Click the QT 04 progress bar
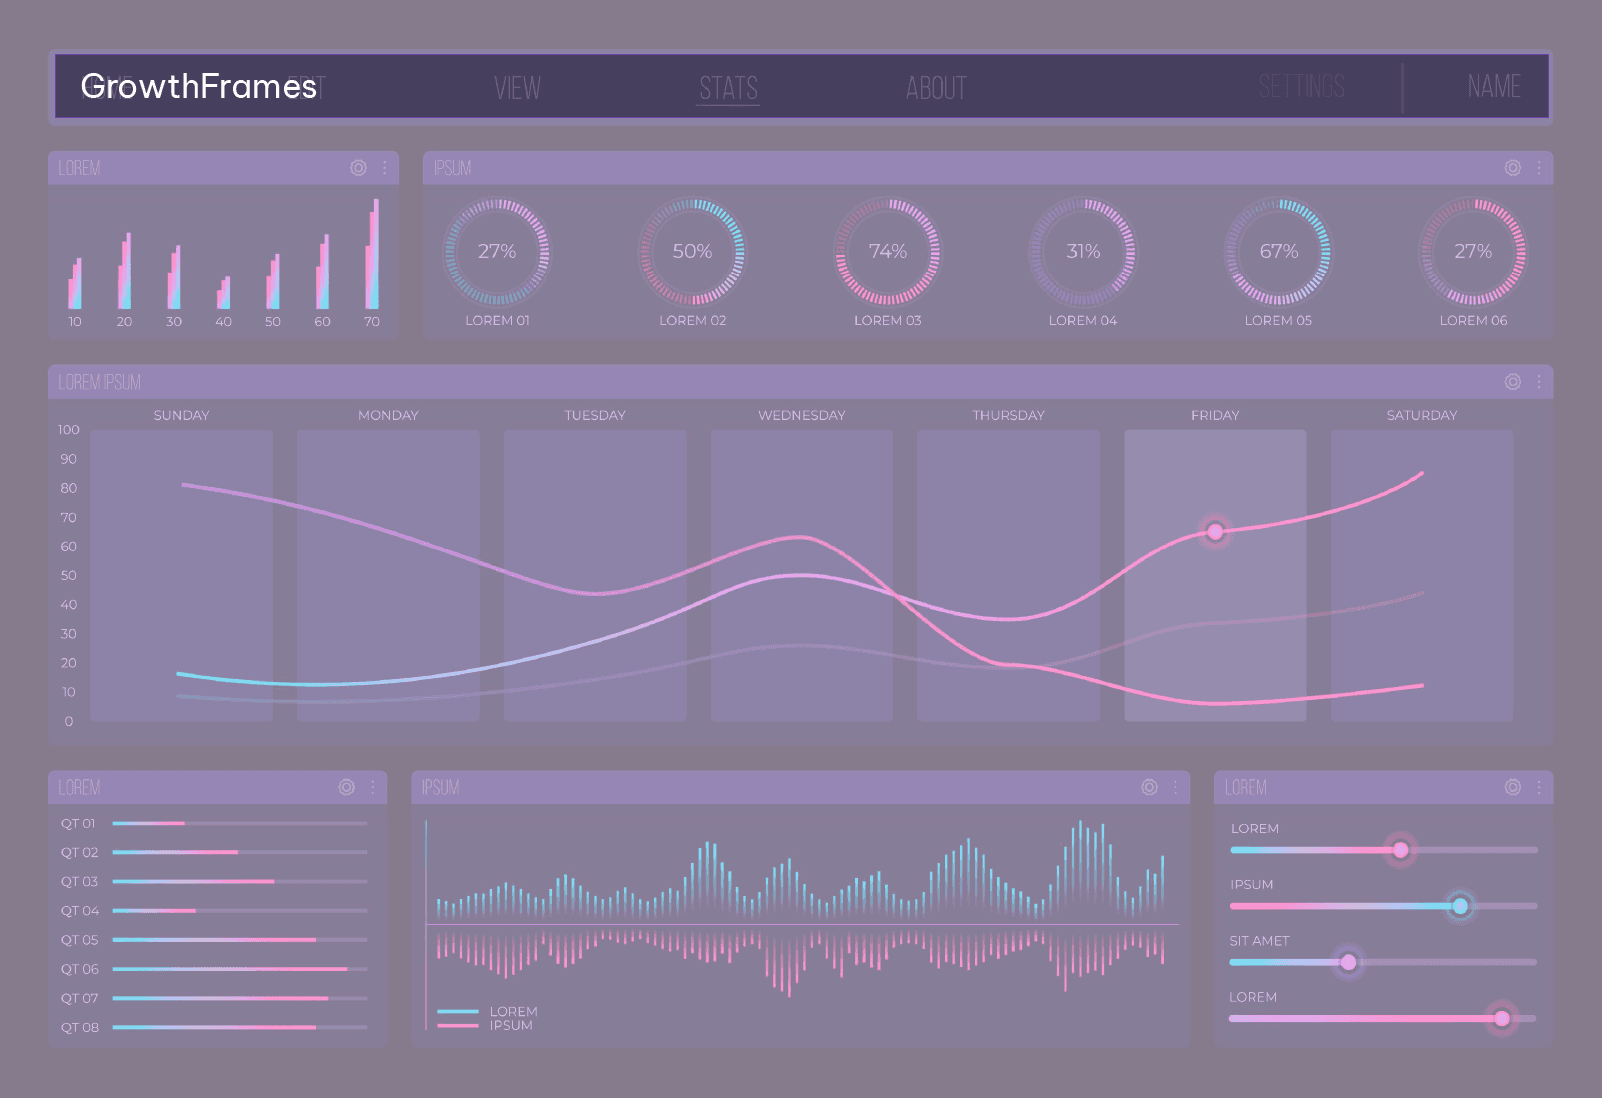The image size is (1602, 1098). (240, 911)
